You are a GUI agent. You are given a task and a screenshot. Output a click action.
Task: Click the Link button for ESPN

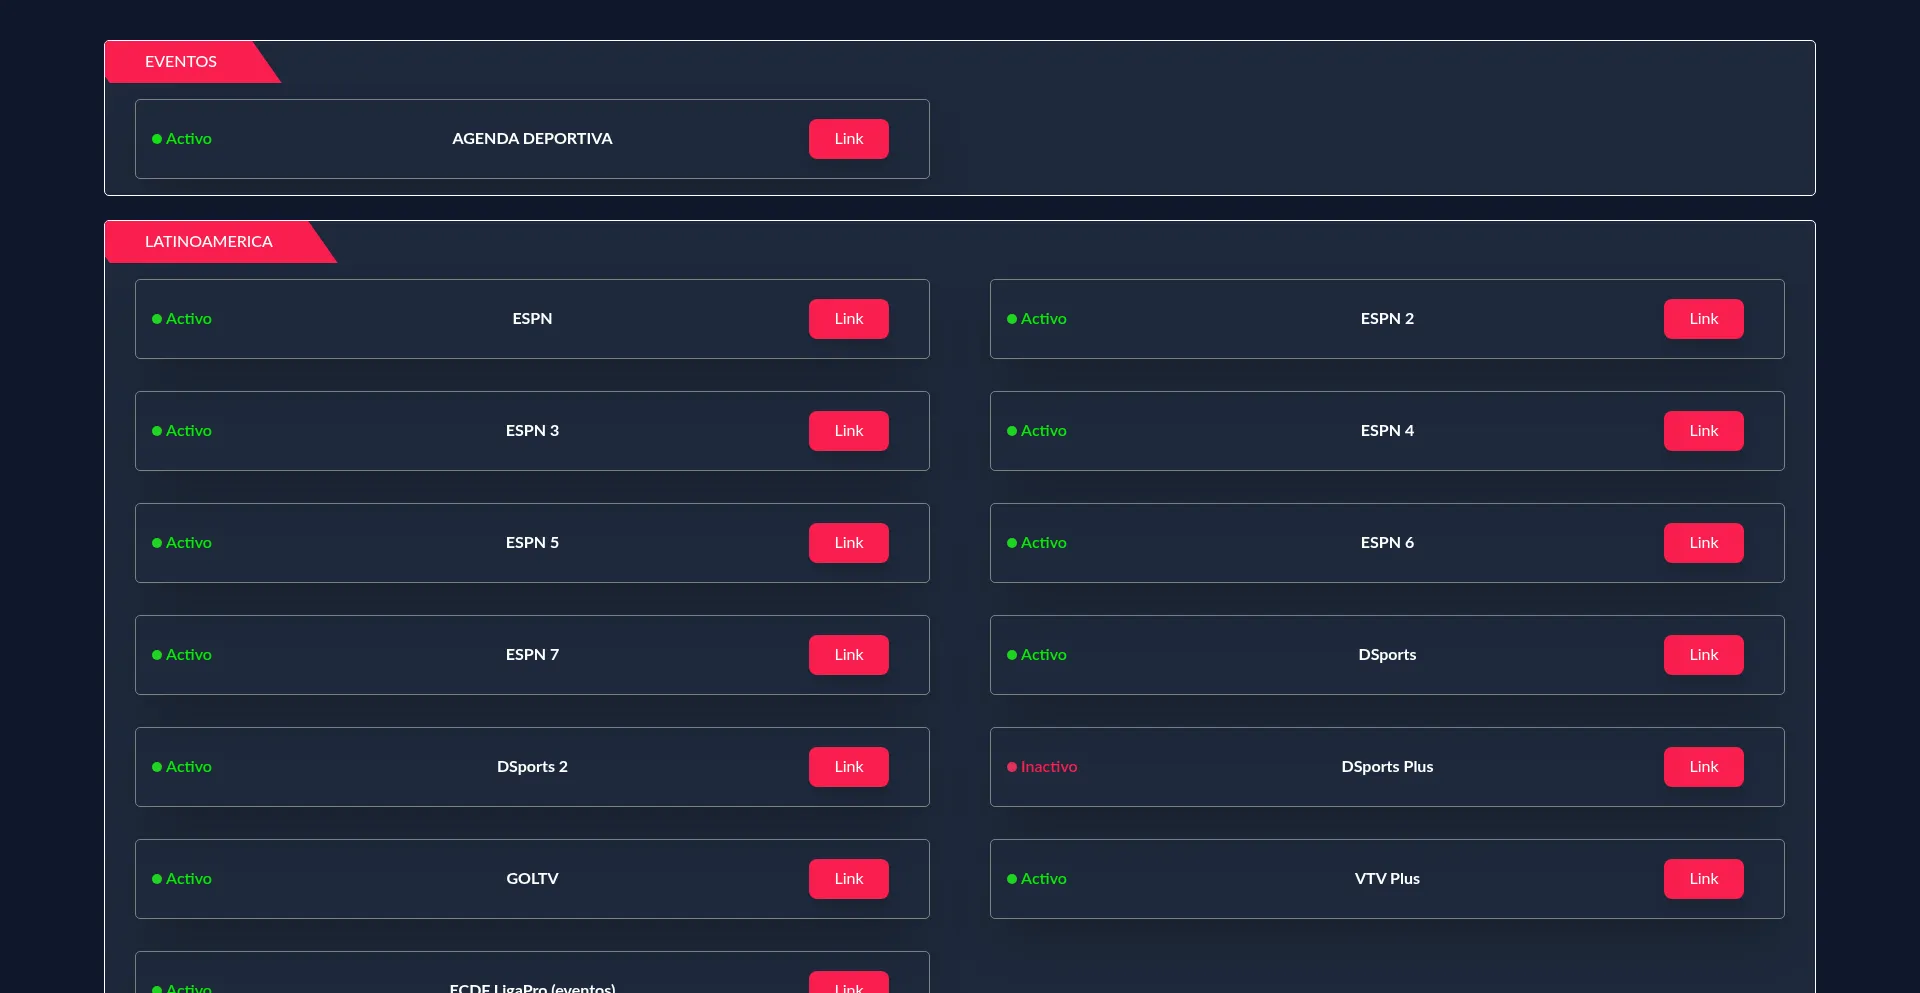848,319
